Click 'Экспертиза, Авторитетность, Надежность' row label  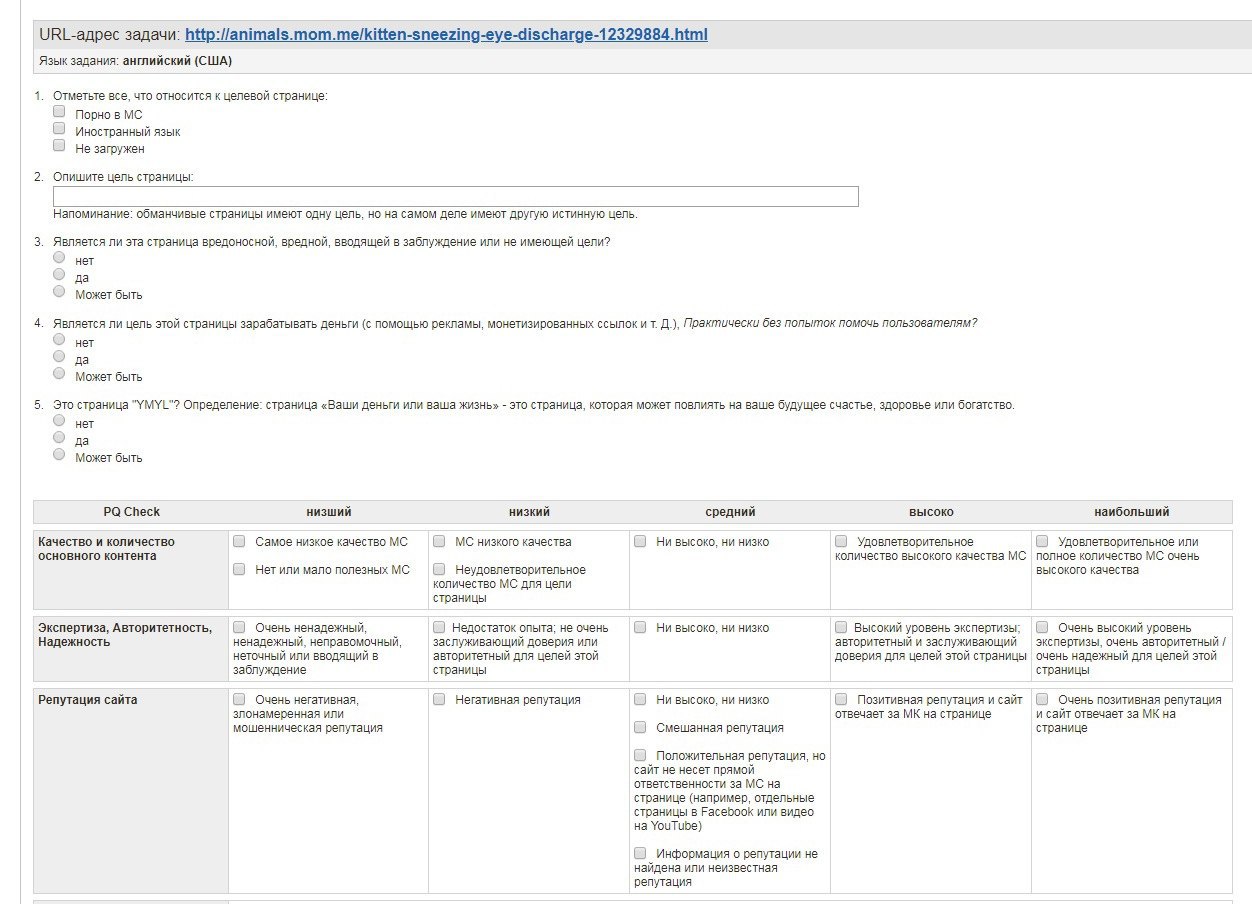click(125, 635)
